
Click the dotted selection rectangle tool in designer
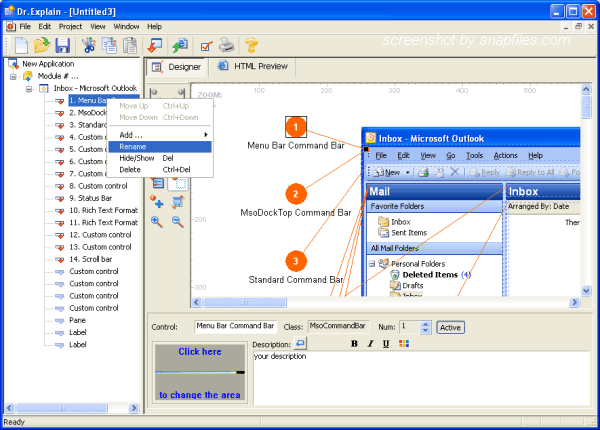click(178, 183)
